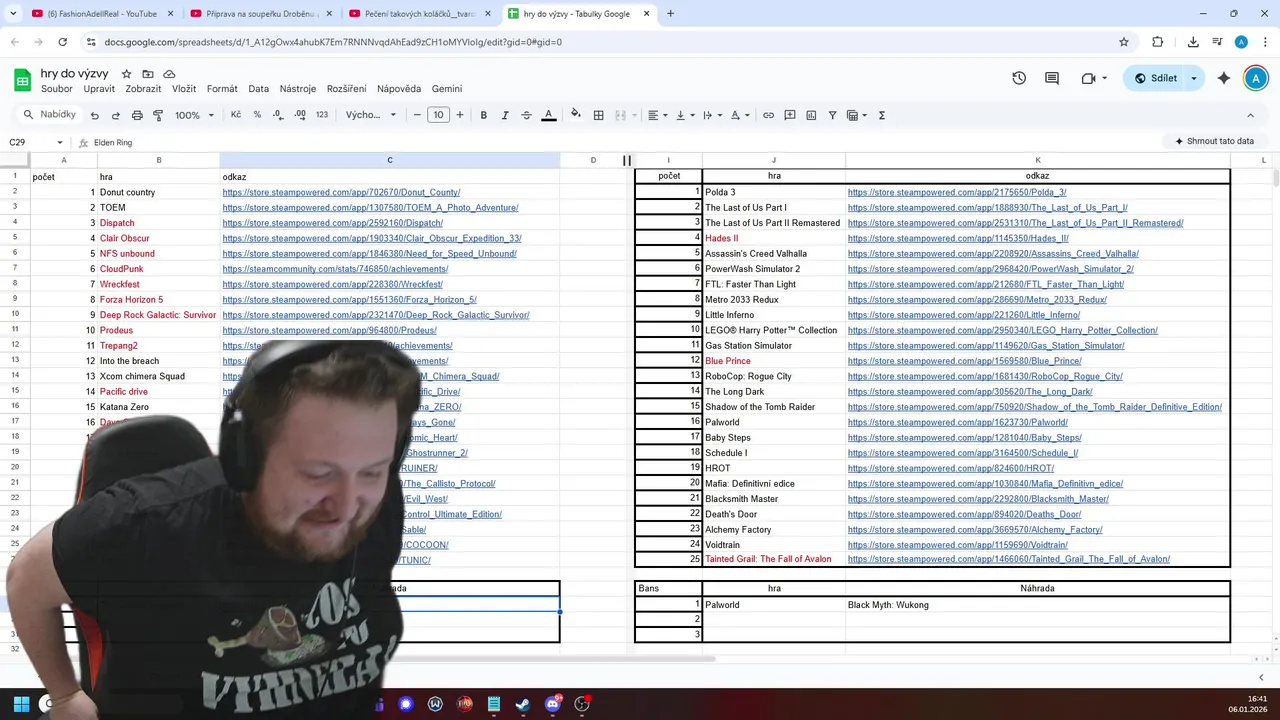Open Steam from the taskbar

523,704
